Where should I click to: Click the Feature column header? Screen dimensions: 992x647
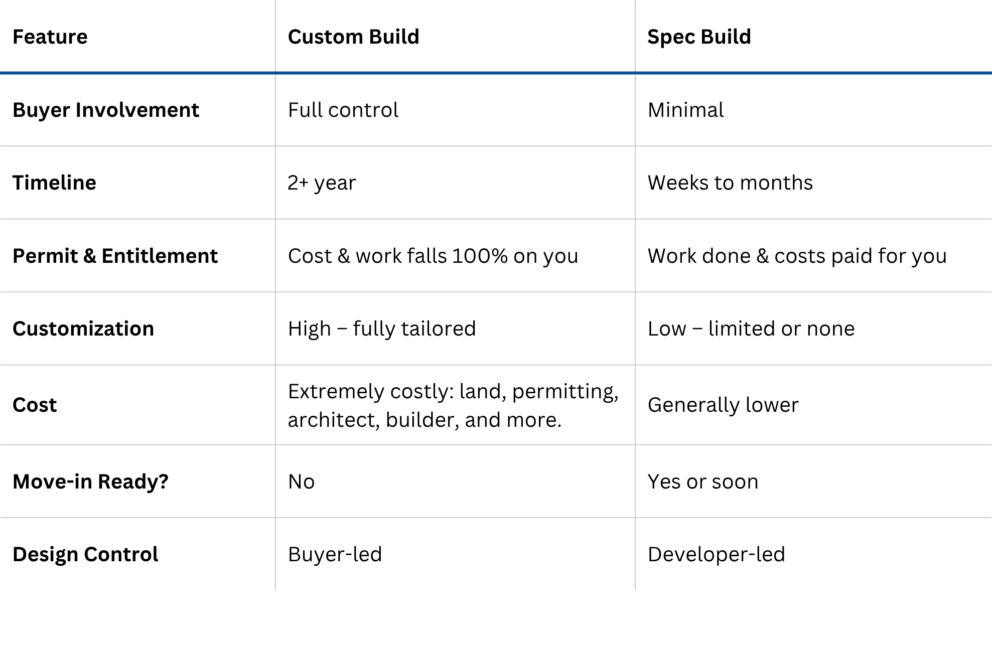[x=50, y=37]
